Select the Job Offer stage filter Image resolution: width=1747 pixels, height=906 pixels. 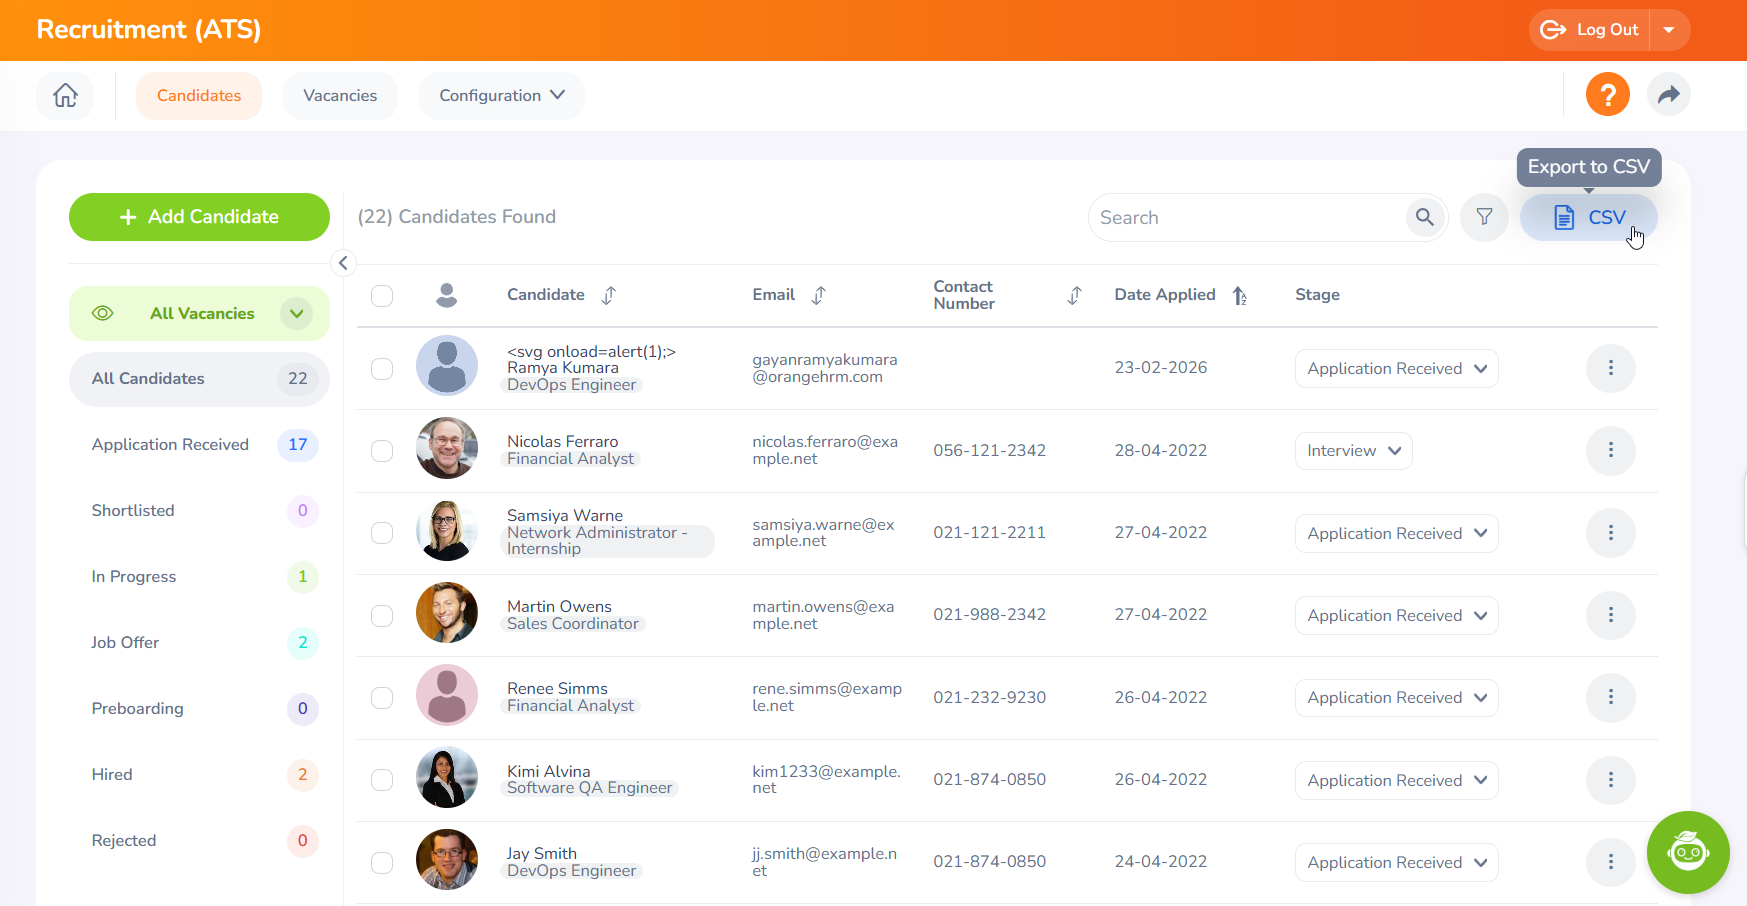click(126, 643)
